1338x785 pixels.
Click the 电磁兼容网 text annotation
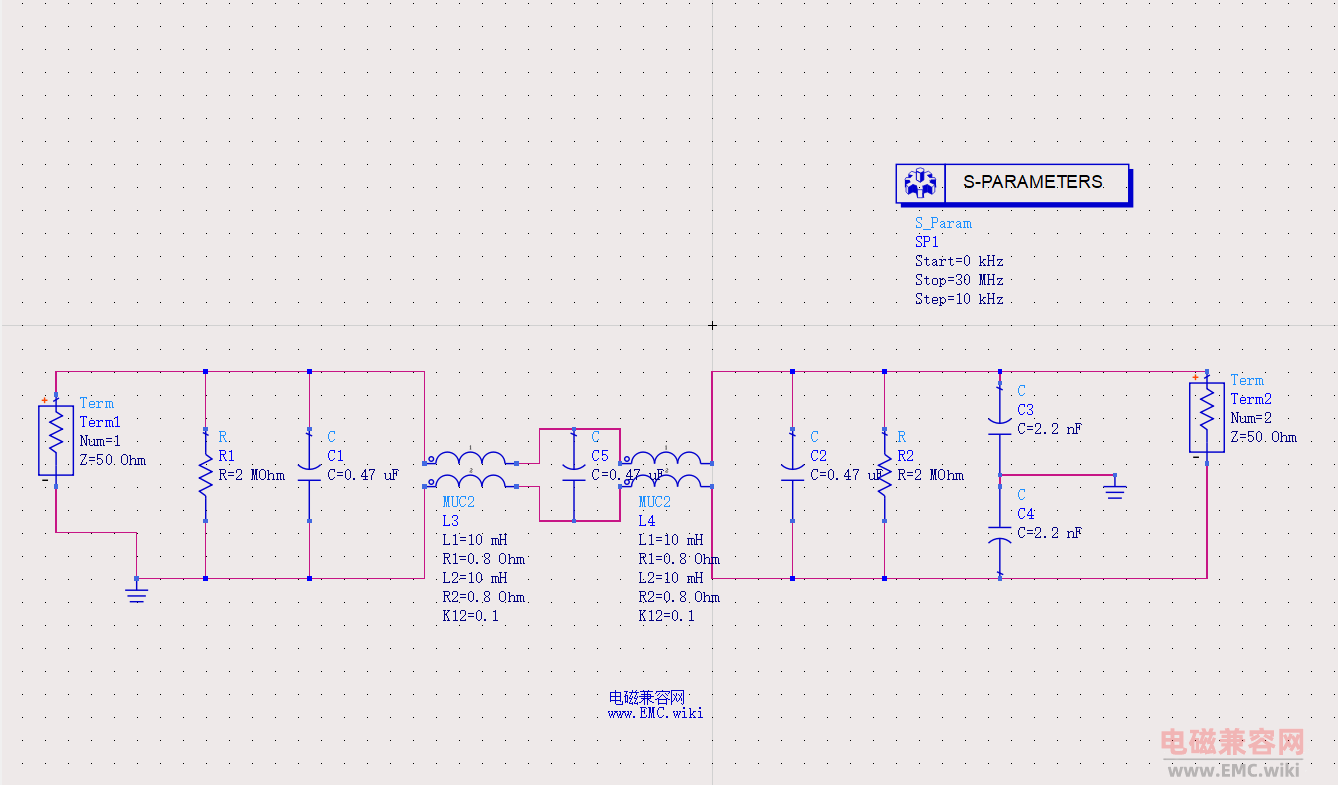[x=647, y=697]
